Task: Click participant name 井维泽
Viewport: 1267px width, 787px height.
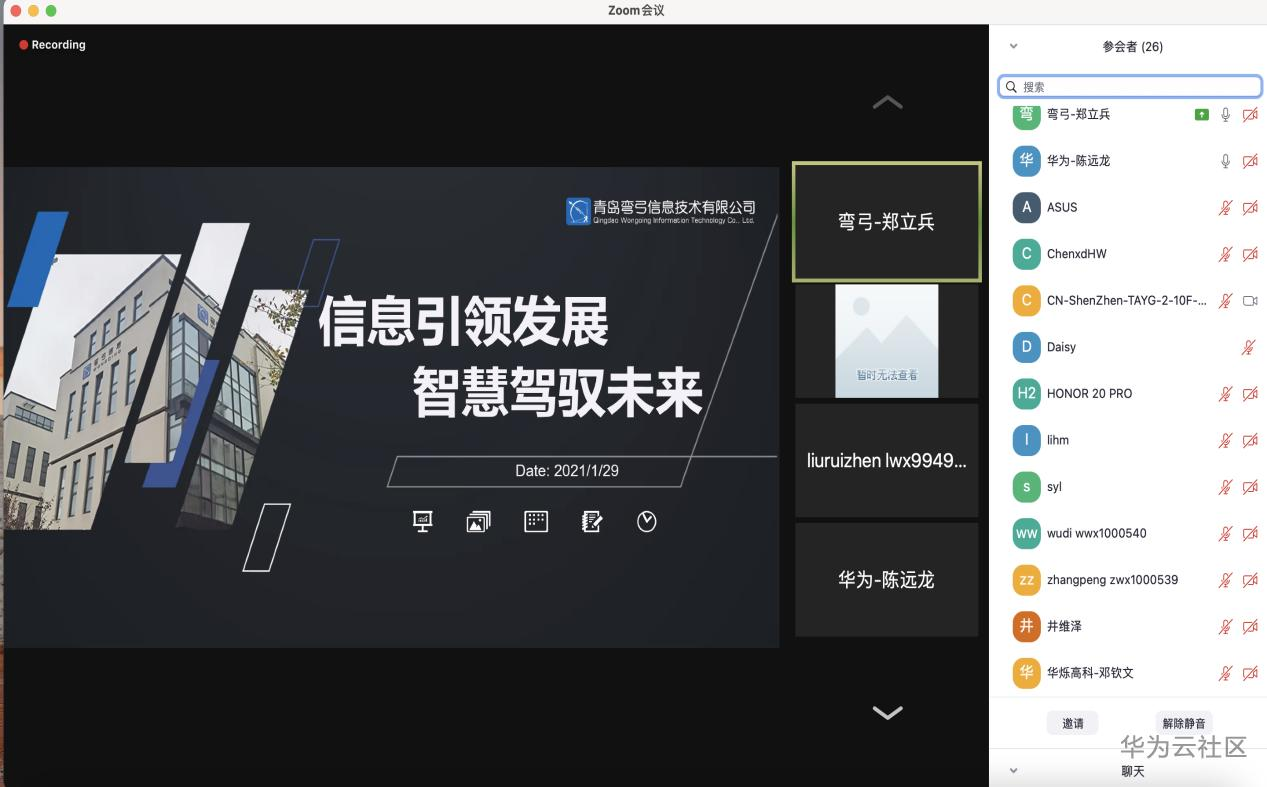Action: [1065, 627]
